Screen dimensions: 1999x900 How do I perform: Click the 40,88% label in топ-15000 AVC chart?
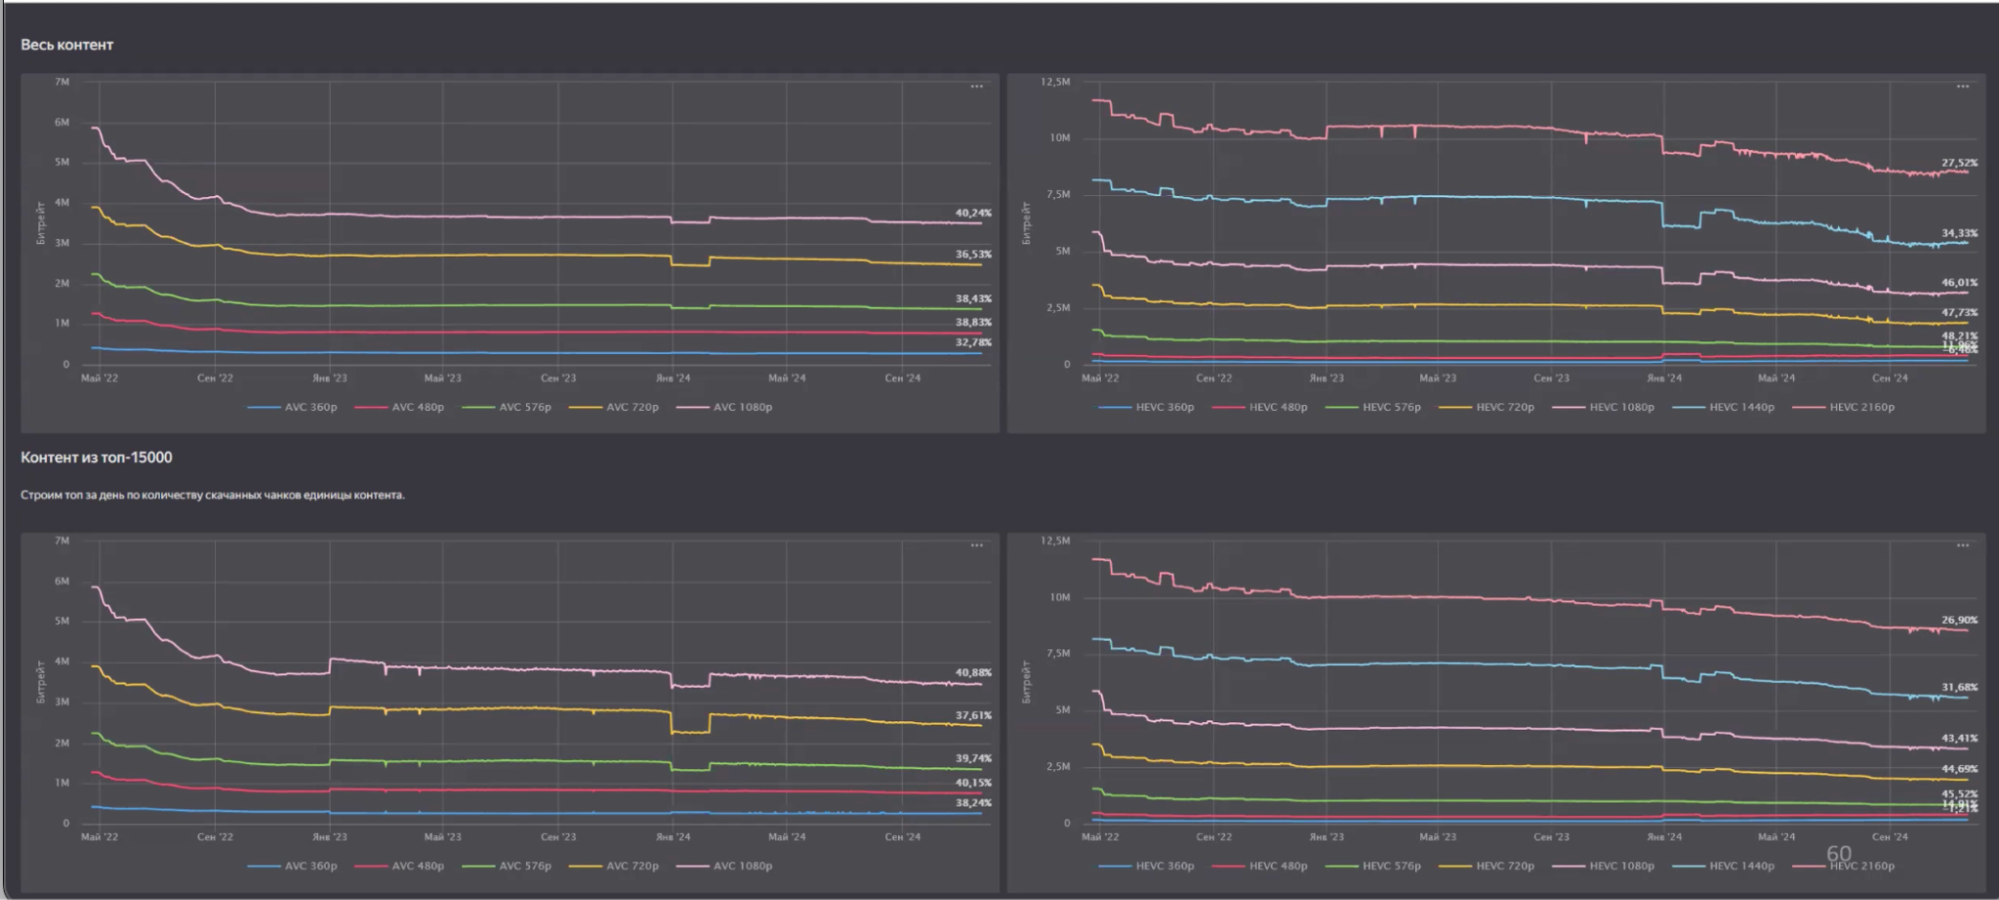pyautogui.click(x=973, y=673)
